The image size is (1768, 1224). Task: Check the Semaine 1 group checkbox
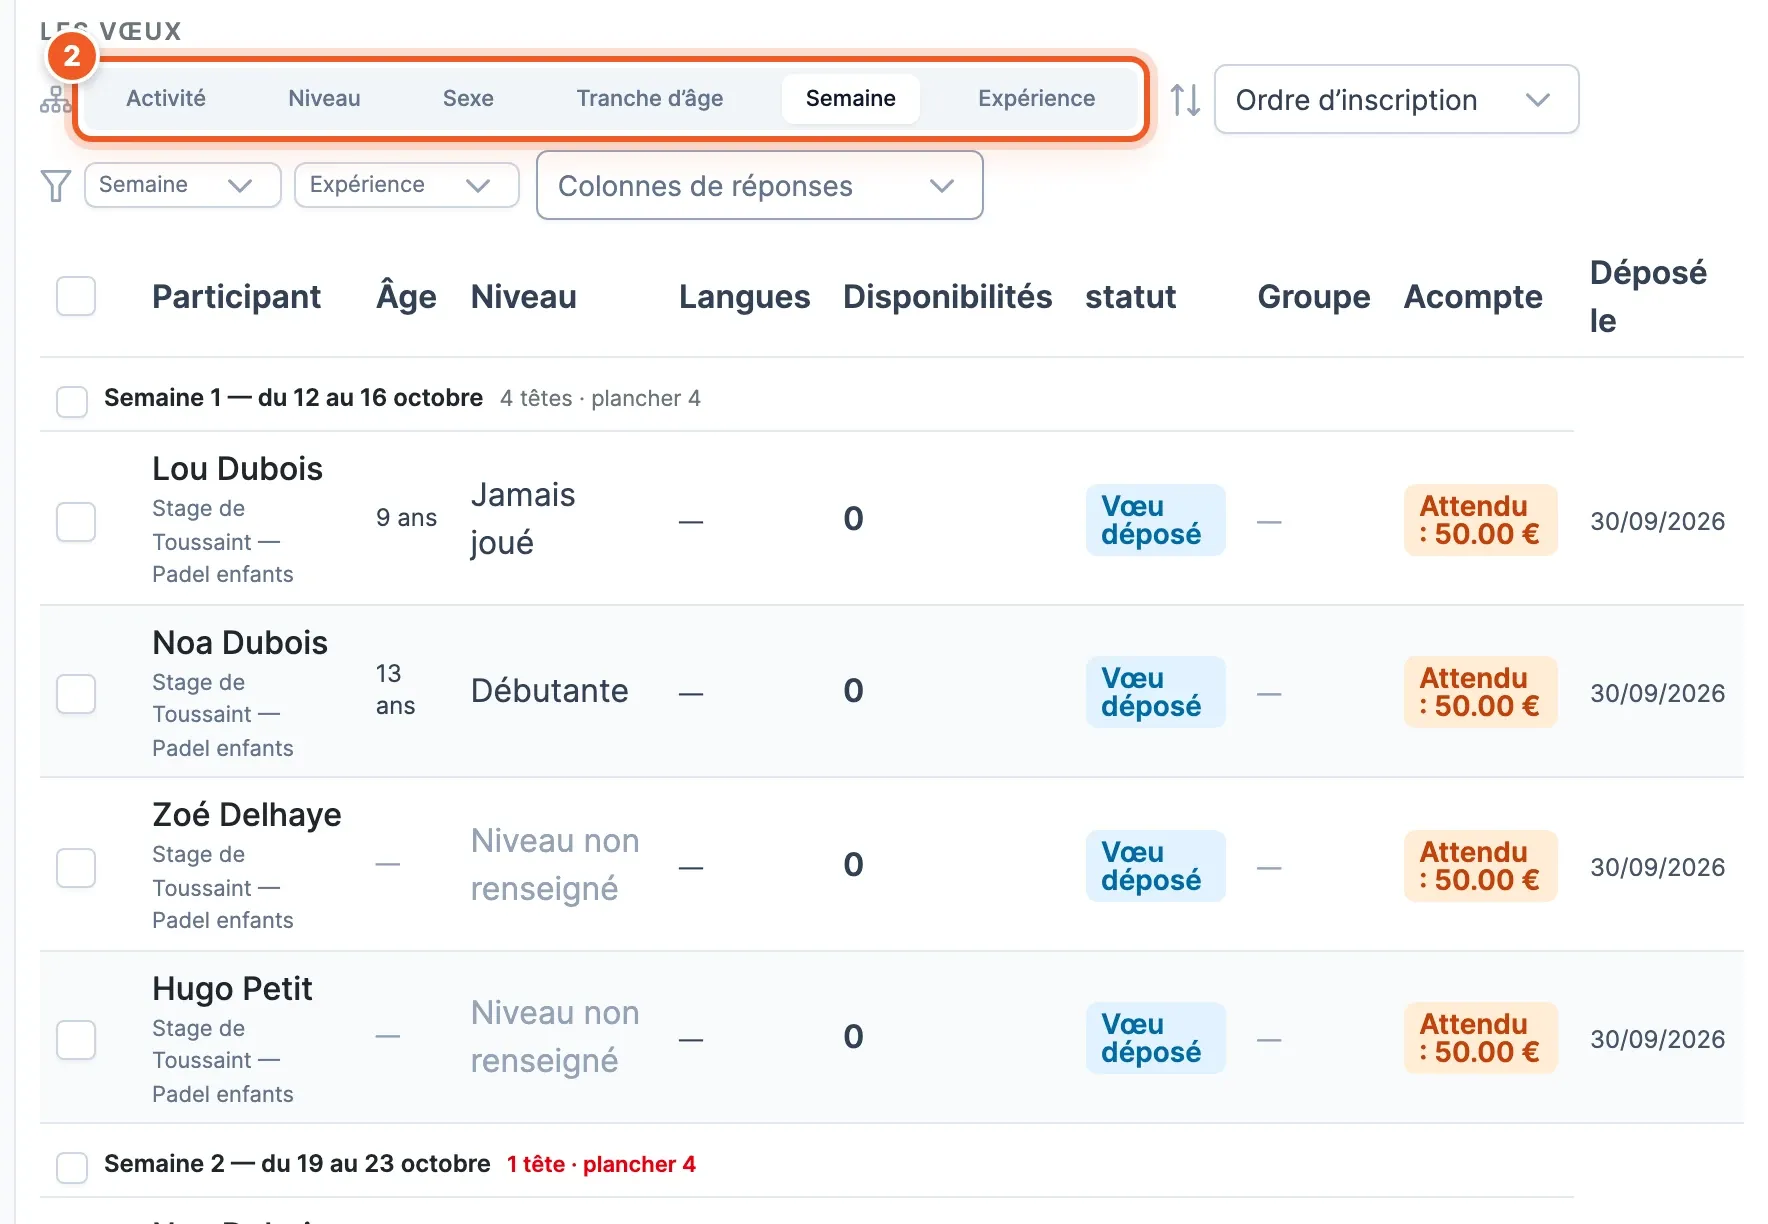point(72,401)
